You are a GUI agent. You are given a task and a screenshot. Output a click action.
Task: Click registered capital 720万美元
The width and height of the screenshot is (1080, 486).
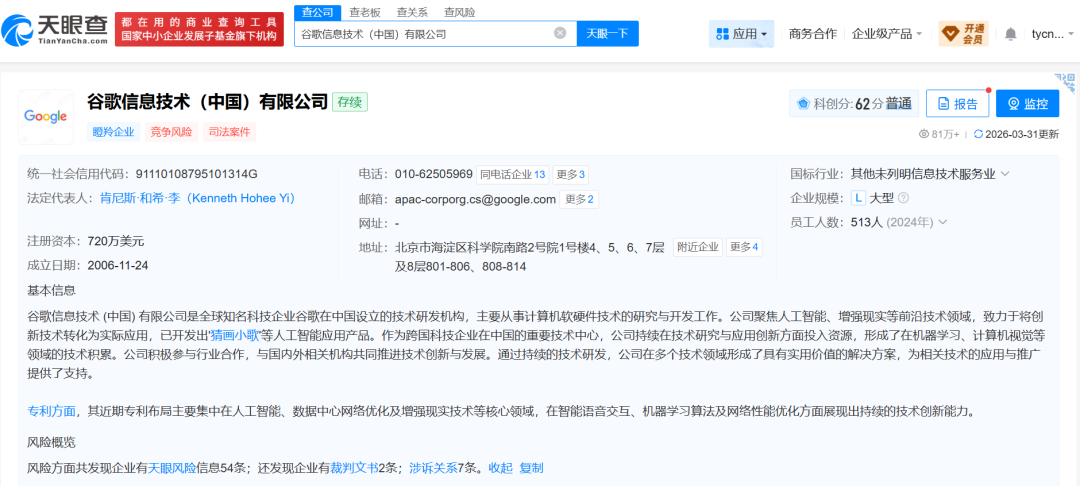[x=116, y=241]
